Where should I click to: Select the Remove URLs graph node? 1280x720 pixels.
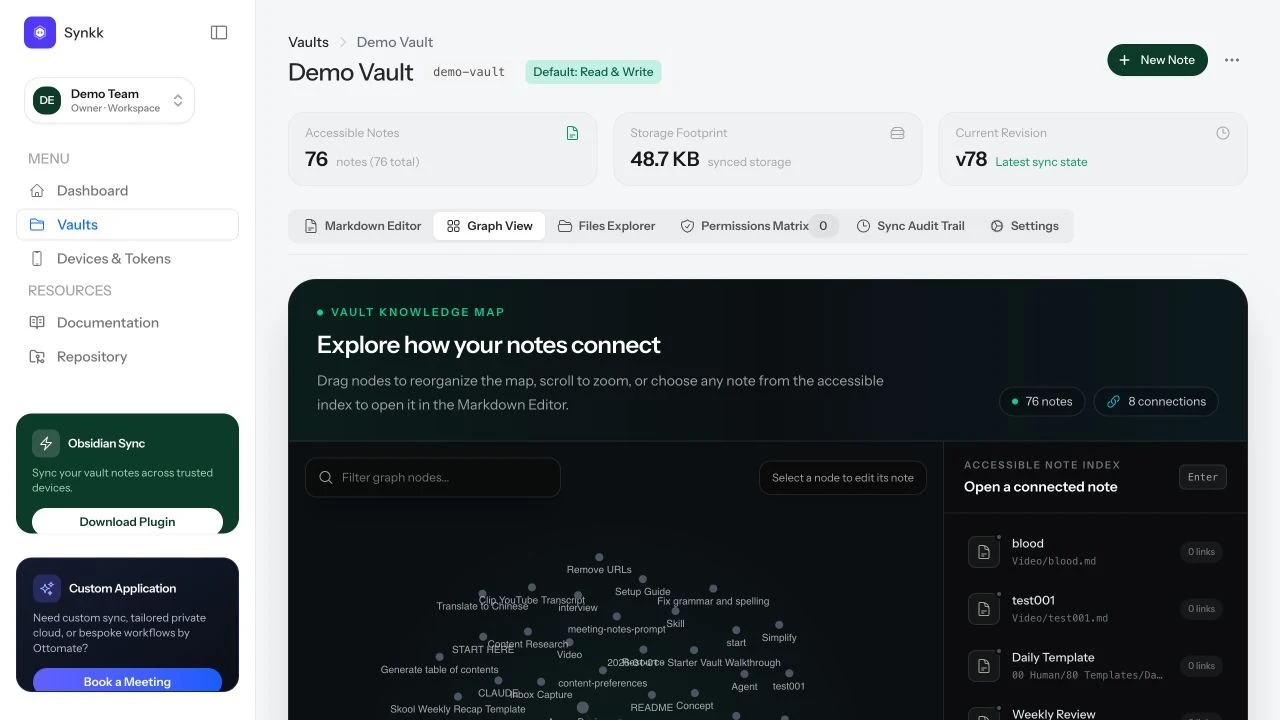tap(599, 558)
